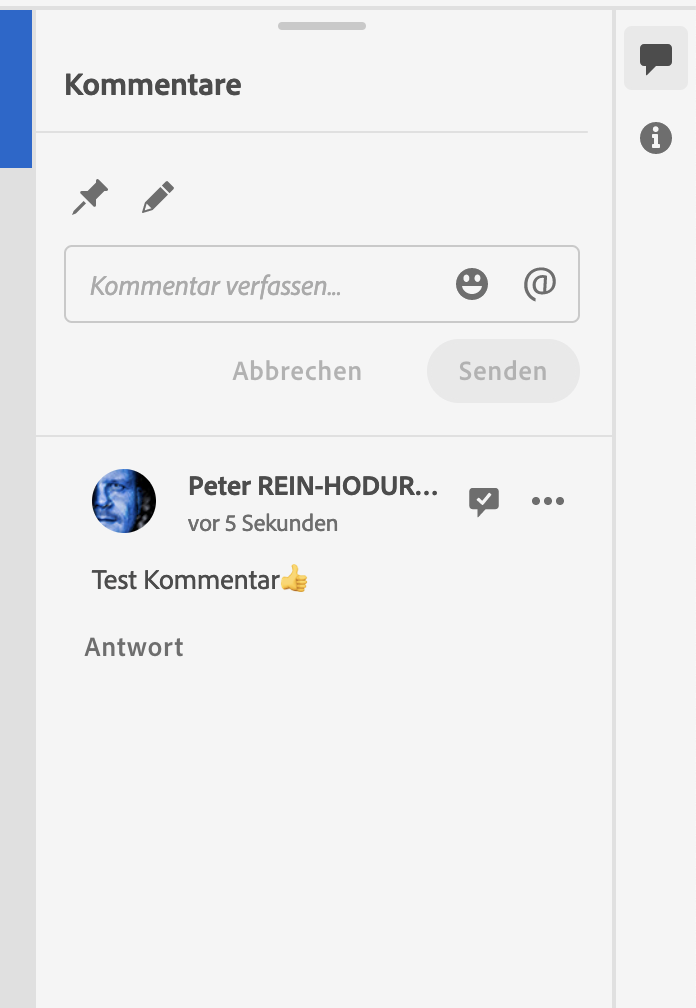Click the Abbrechen button
This screenshot has height=1008, width=696.
(x=297, y=371)
